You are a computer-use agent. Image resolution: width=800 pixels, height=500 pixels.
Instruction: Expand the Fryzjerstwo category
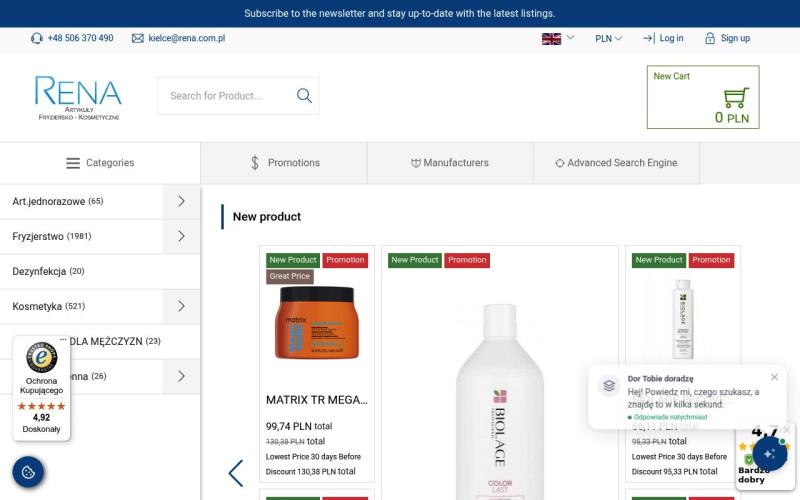click(x=181, y=236)
